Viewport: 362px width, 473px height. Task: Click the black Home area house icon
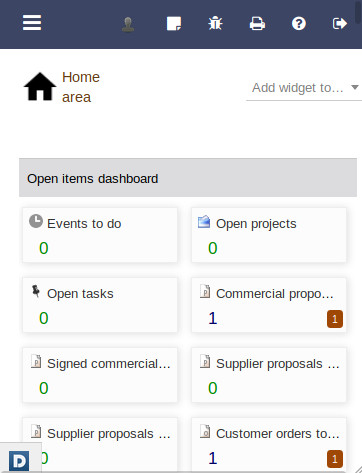coord(40,86)
